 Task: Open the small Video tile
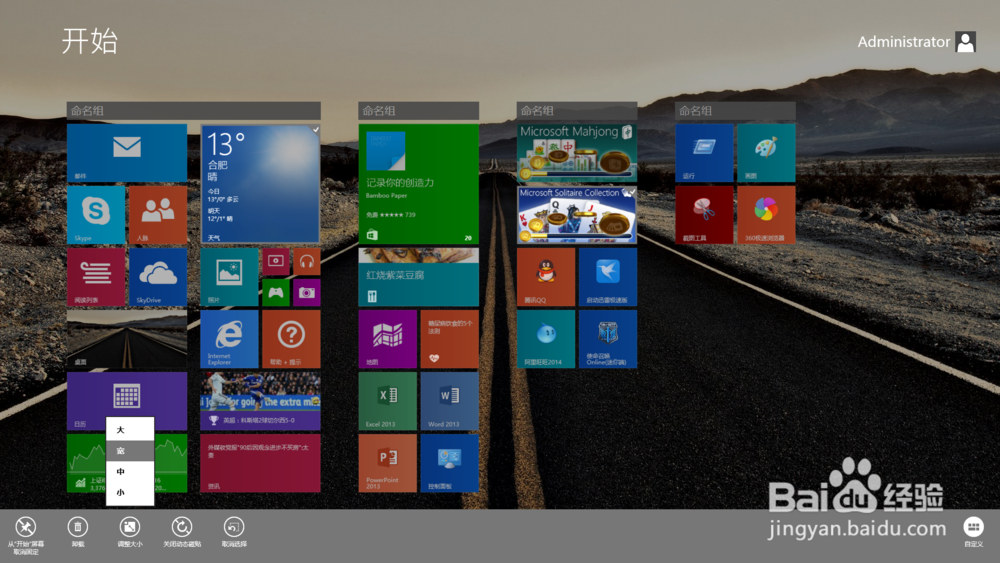[x=276, y=261]
